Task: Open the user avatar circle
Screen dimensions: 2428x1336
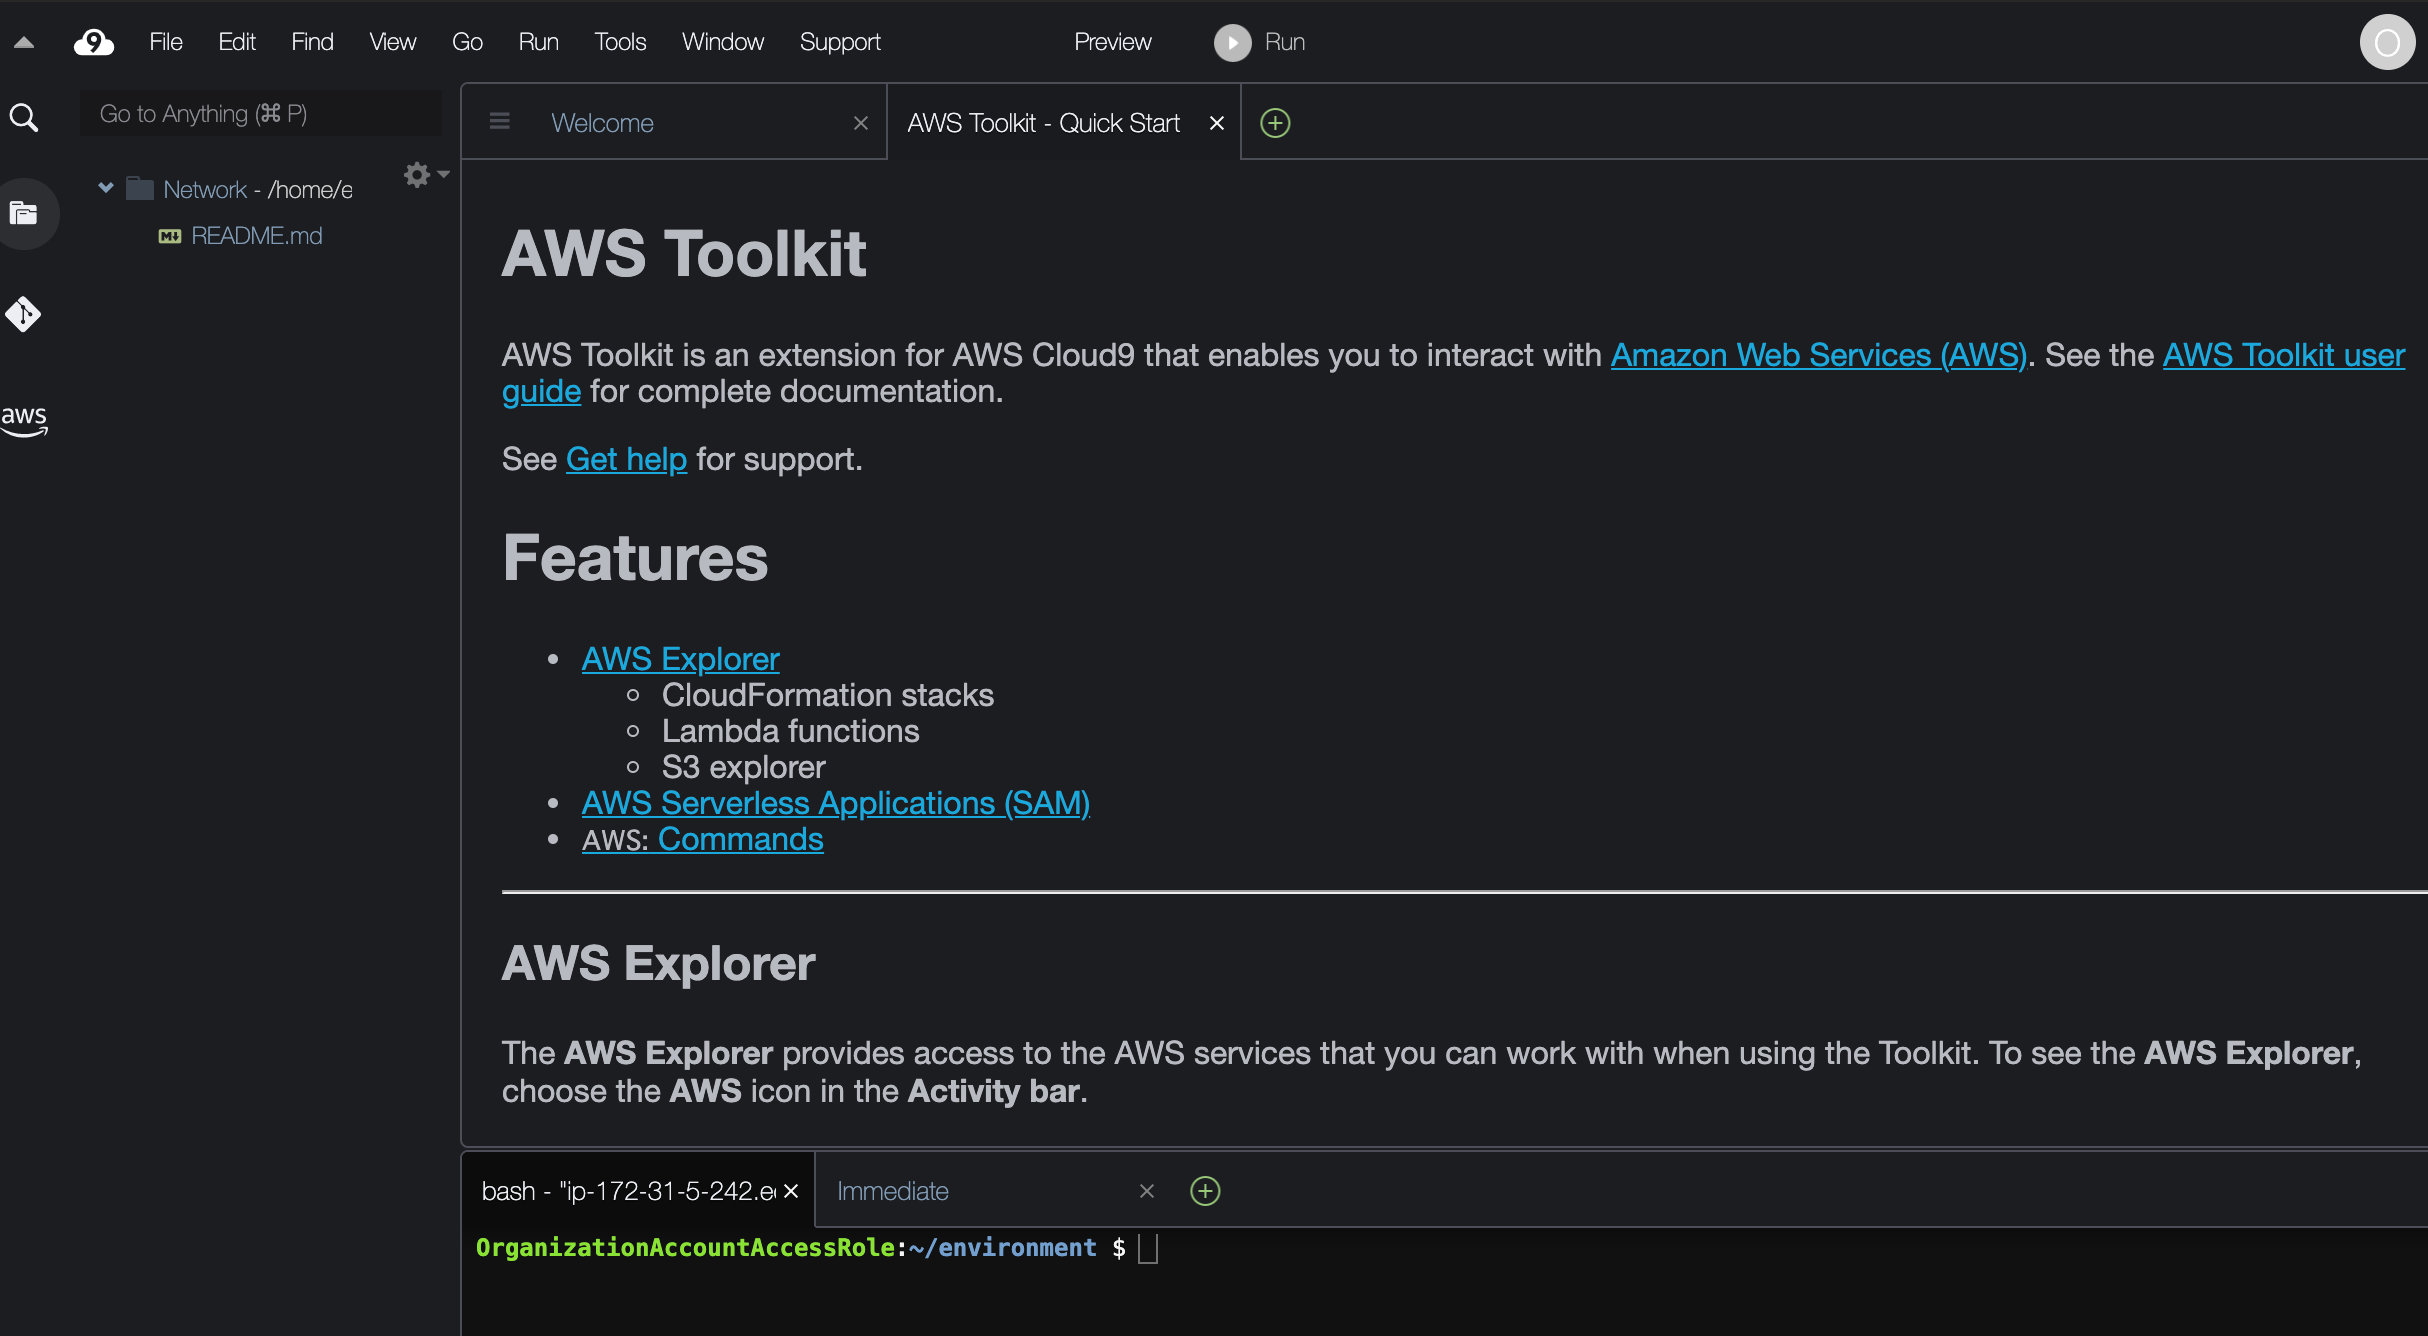Action: click(x=2387, y=42)
